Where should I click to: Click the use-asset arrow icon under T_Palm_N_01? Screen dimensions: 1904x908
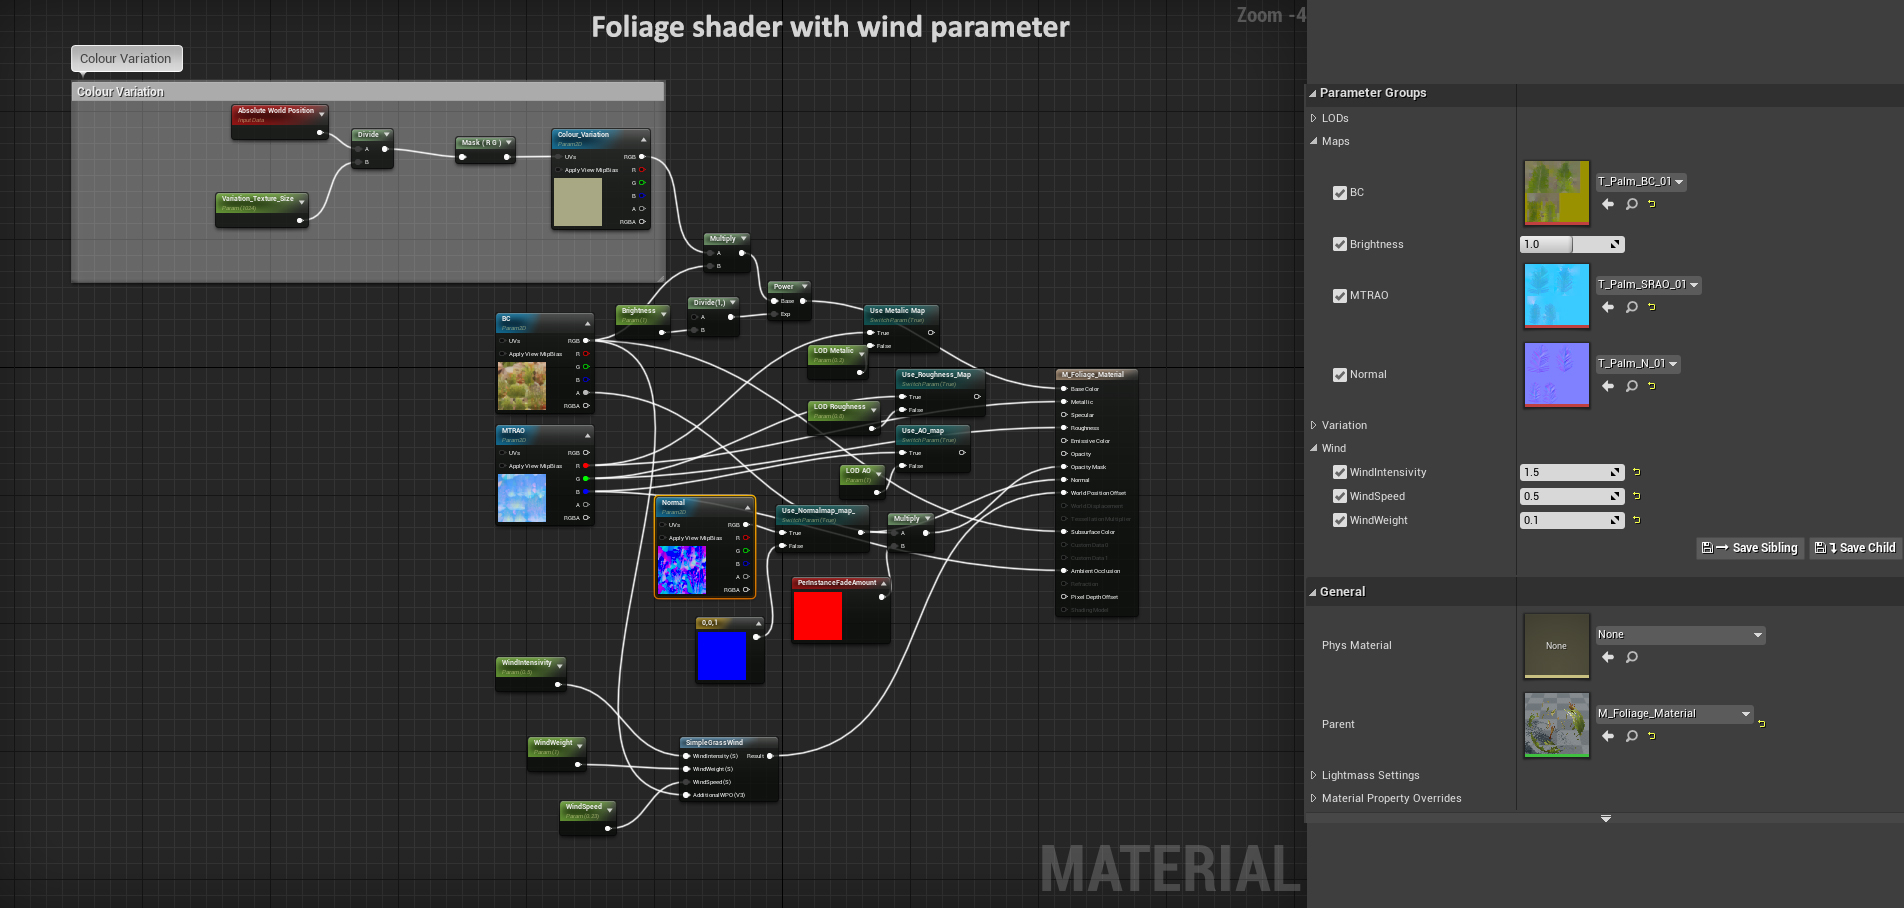pyautogui.click(x=1608, y=386)
